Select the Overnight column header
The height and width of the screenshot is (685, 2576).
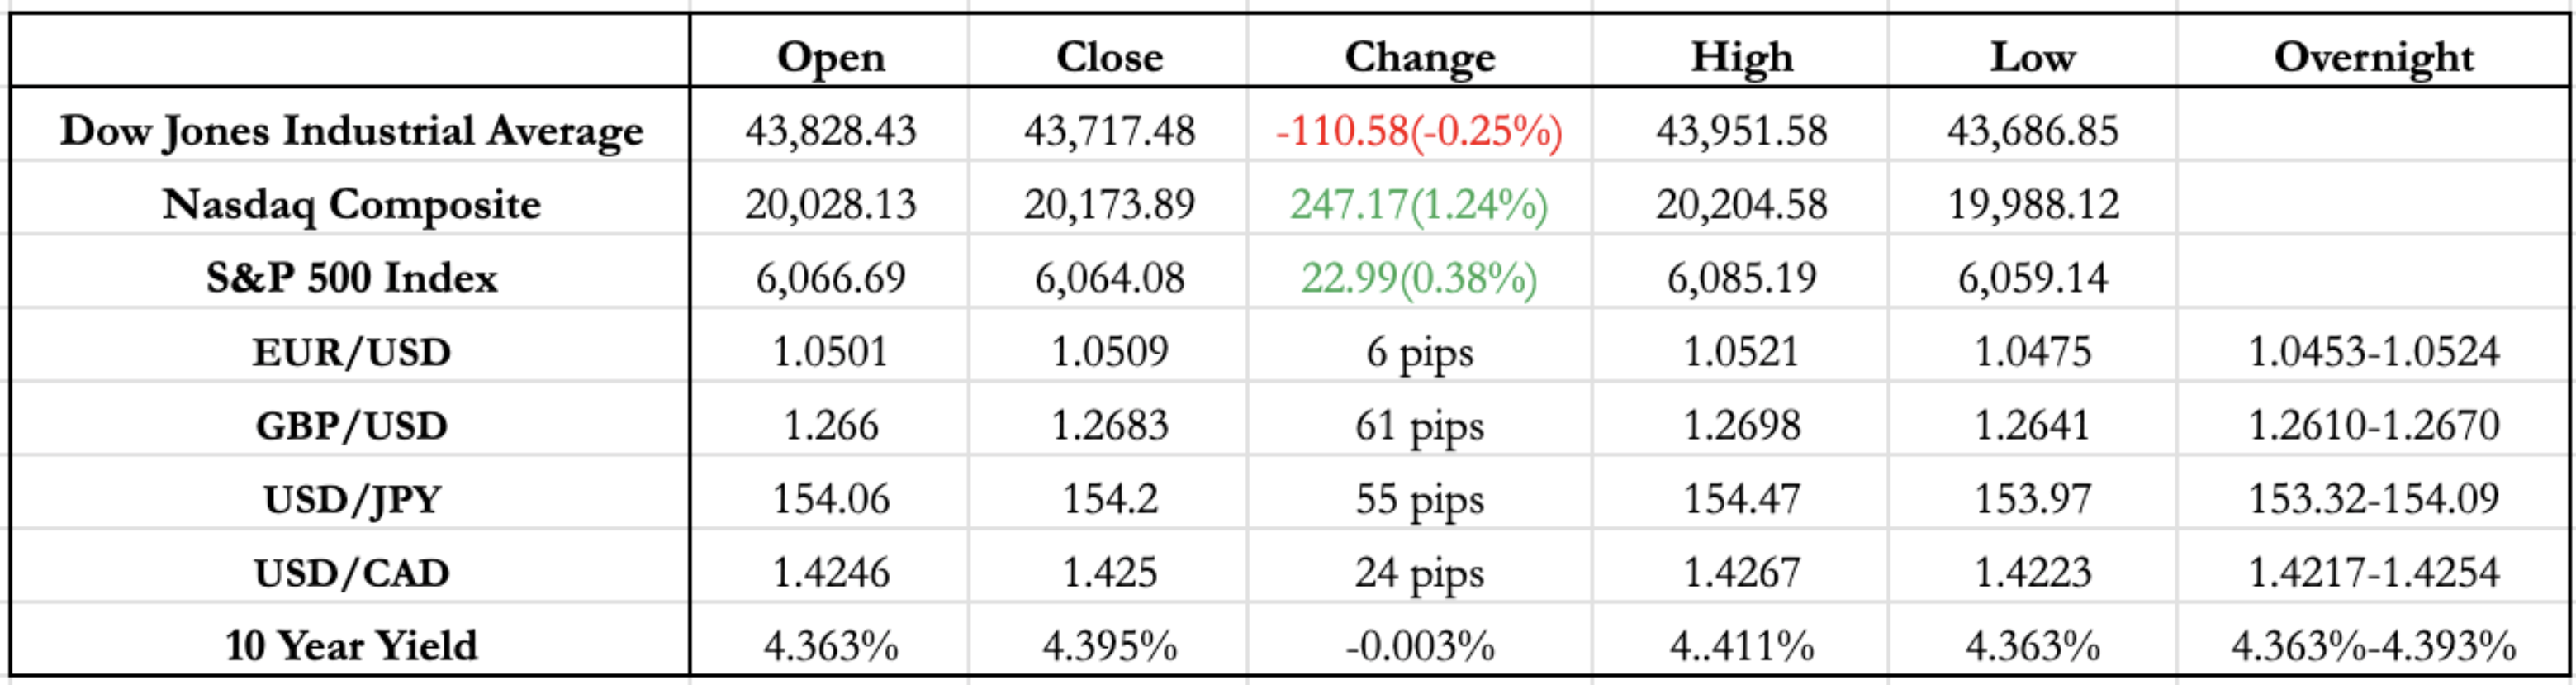coord(2373,57)
